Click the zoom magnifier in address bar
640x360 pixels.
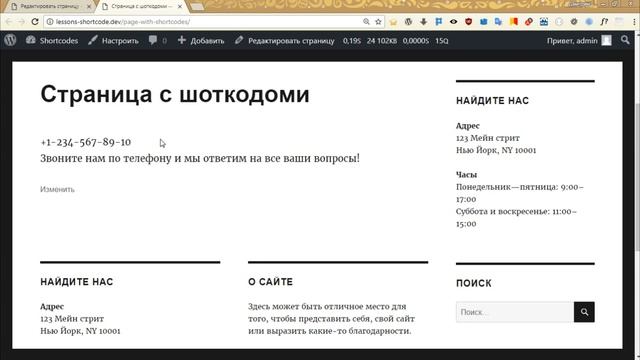coord(366,22)
